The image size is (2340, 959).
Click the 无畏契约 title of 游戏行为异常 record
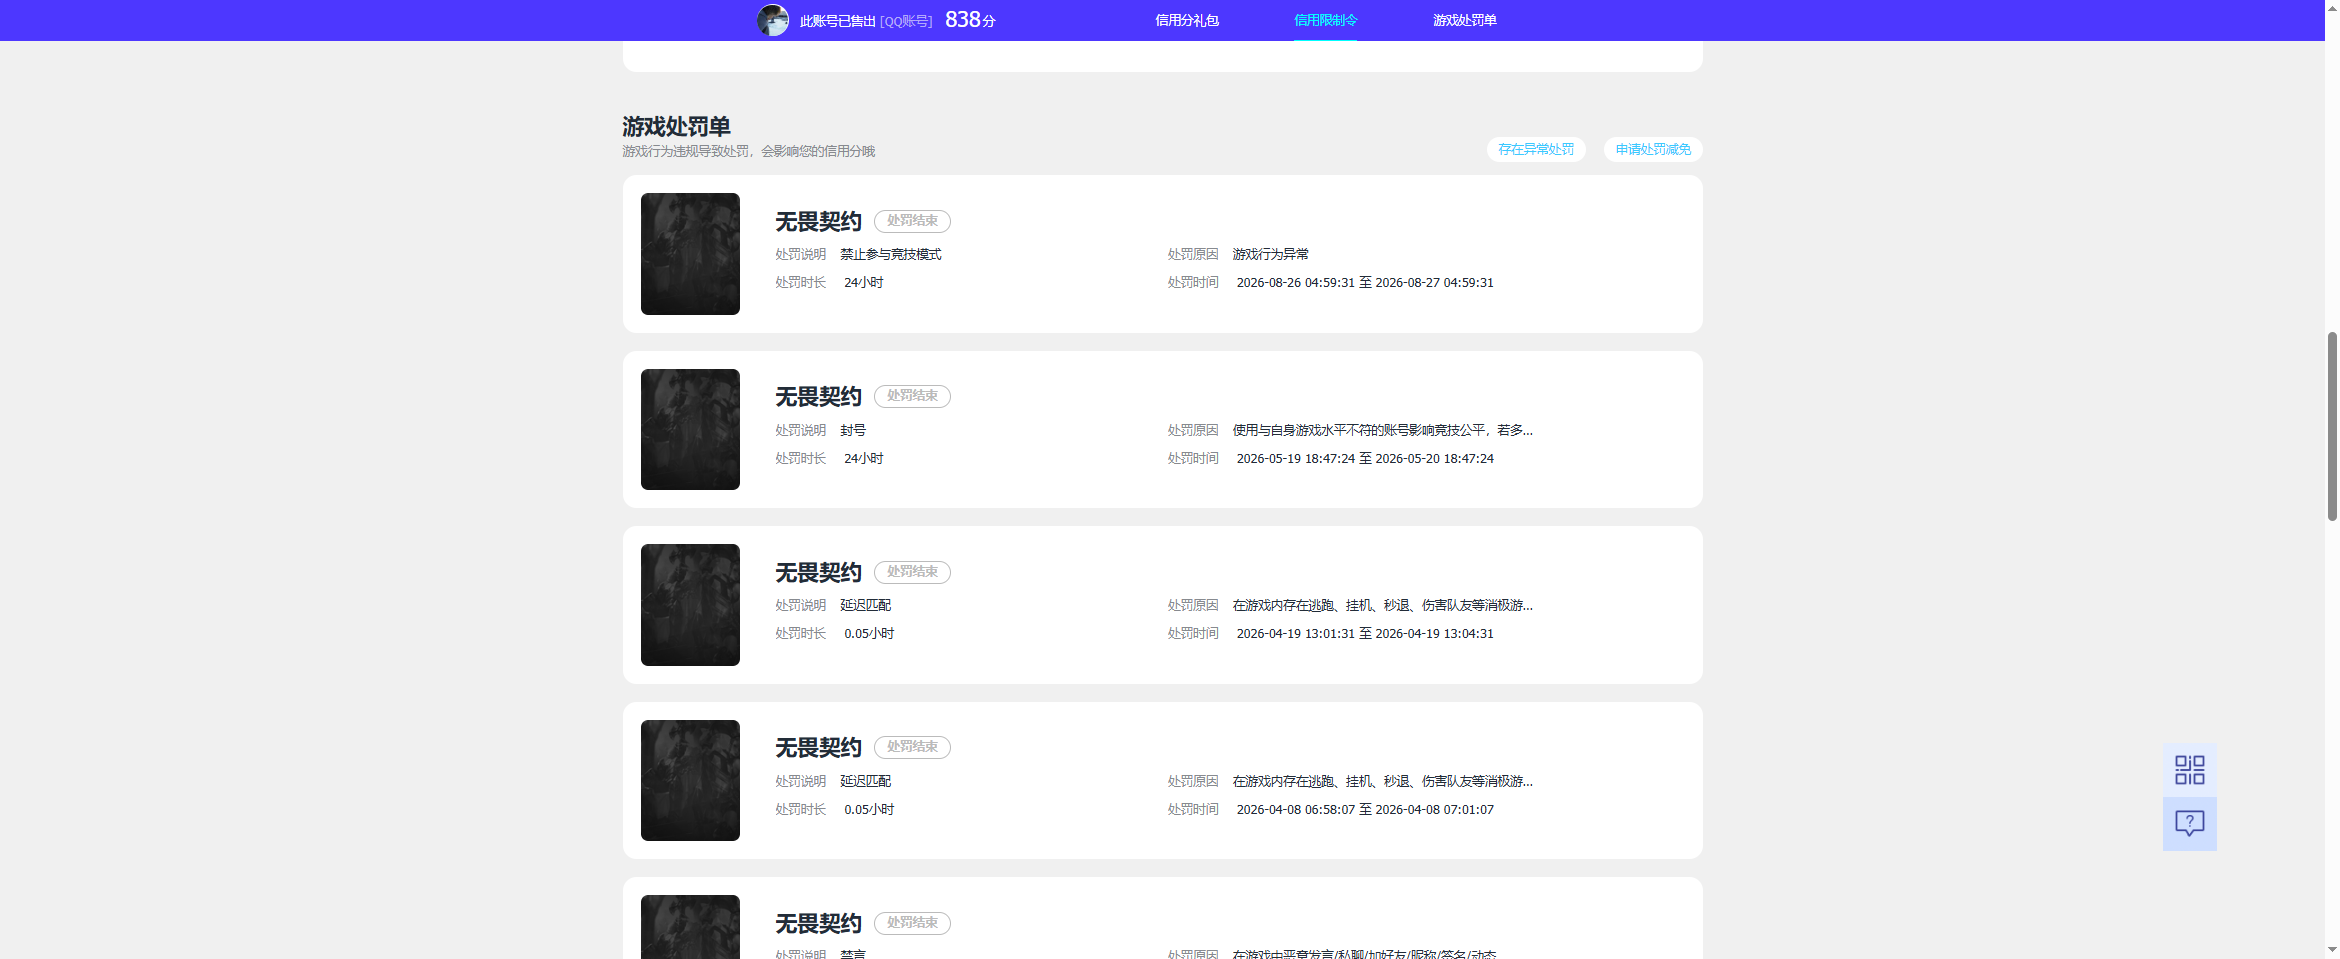click(818, 222)
